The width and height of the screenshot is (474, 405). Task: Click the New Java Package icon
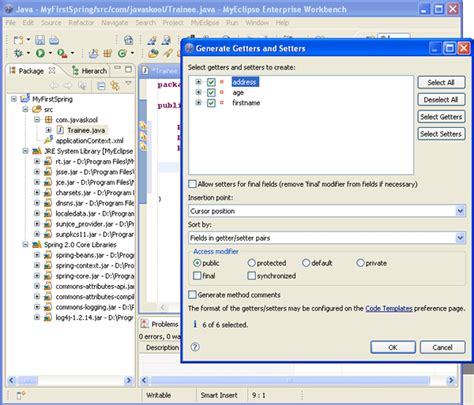(107, 53)
